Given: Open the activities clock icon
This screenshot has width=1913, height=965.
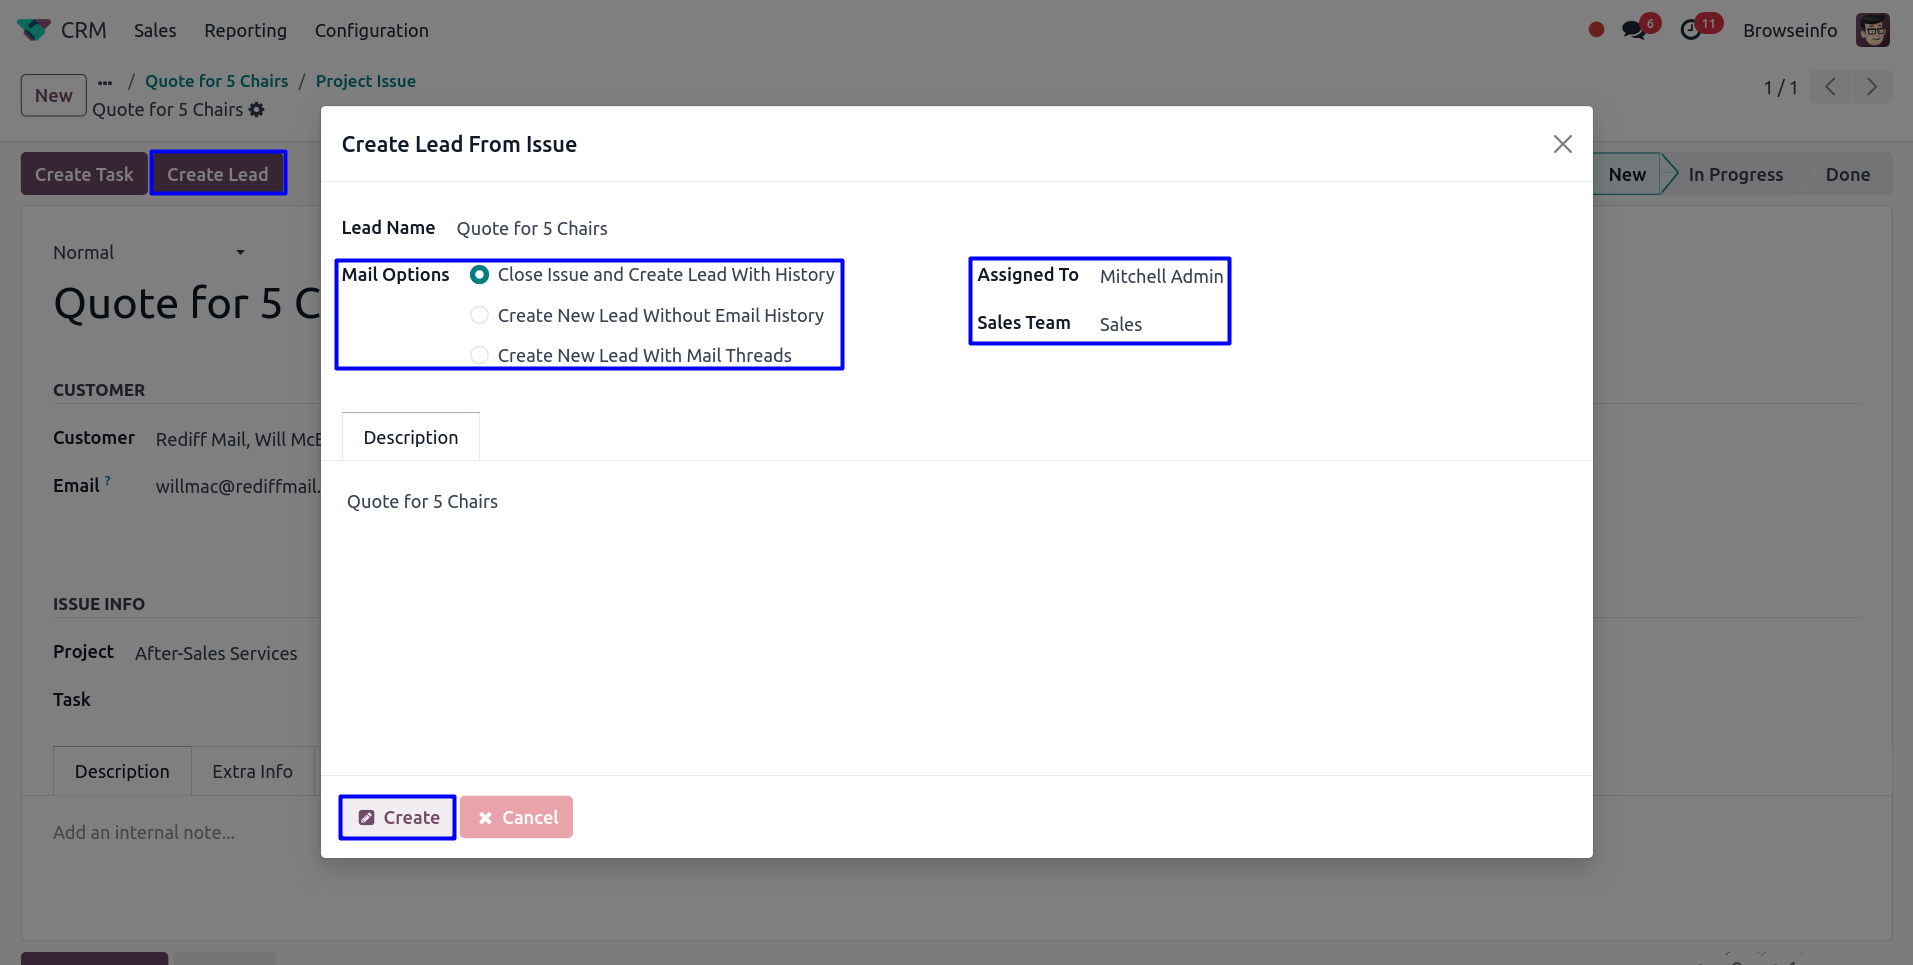Looking at the screenshot, I should 1691,30.
